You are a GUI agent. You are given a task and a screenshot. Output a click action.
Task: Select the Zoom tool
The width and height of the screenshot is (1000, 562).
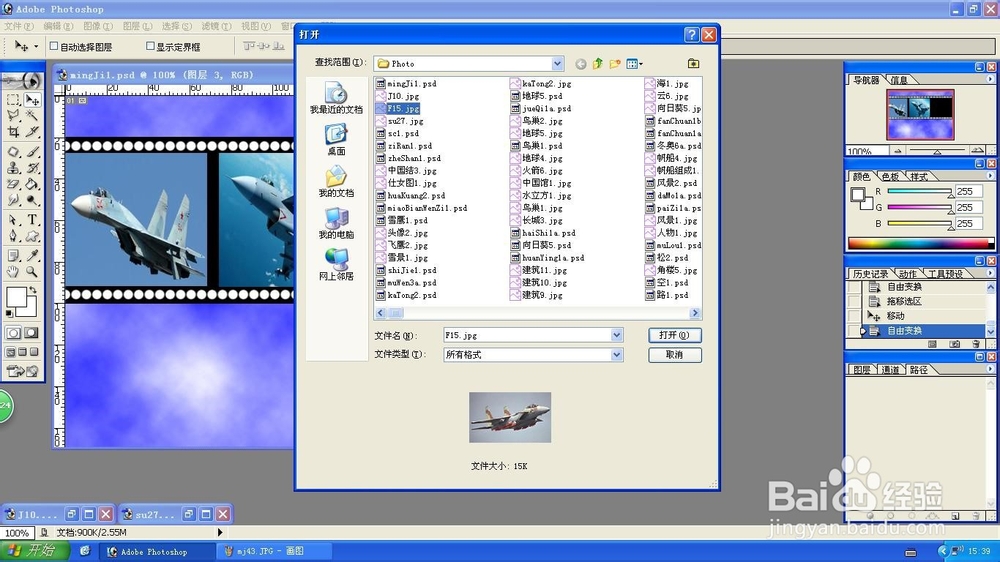[32, 272]
